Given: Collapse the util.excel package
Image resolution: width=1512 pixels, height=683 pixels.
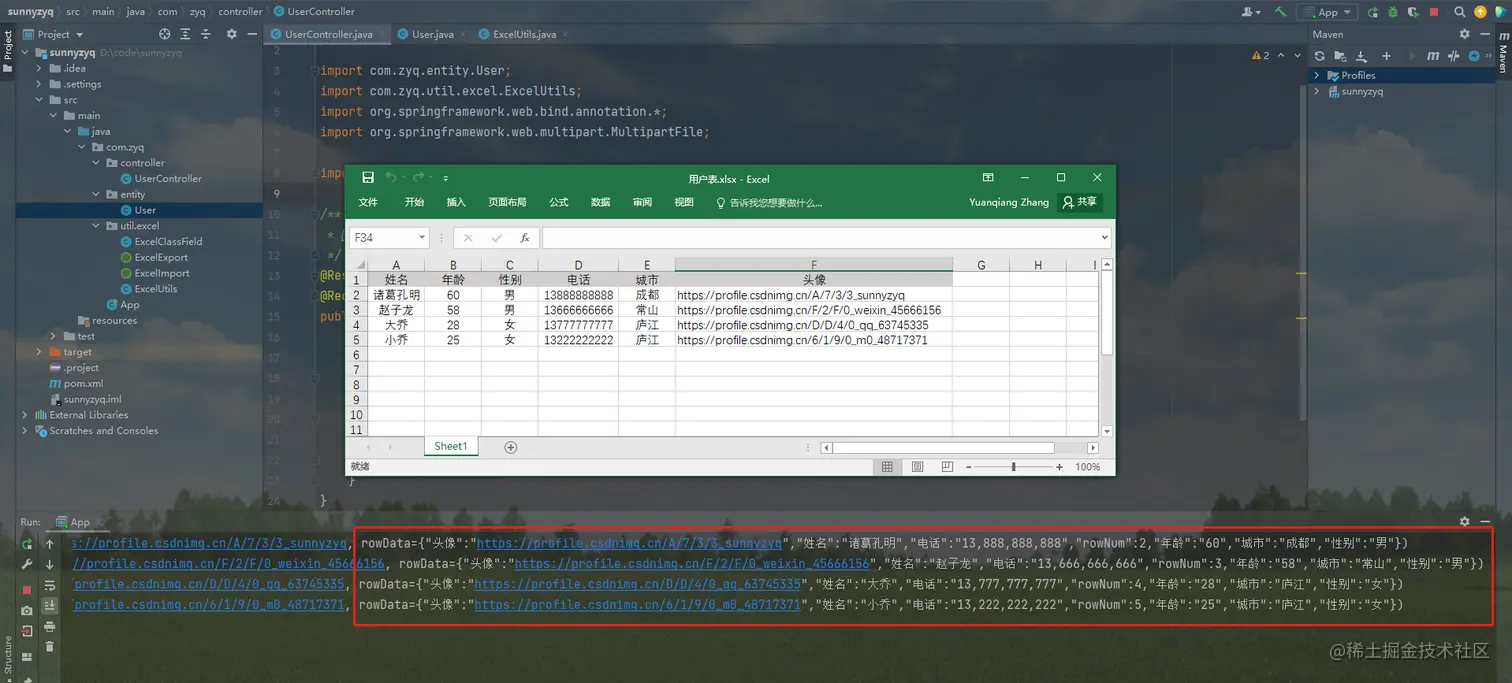Looking at the screenshot, I should [x=97, y=226].
